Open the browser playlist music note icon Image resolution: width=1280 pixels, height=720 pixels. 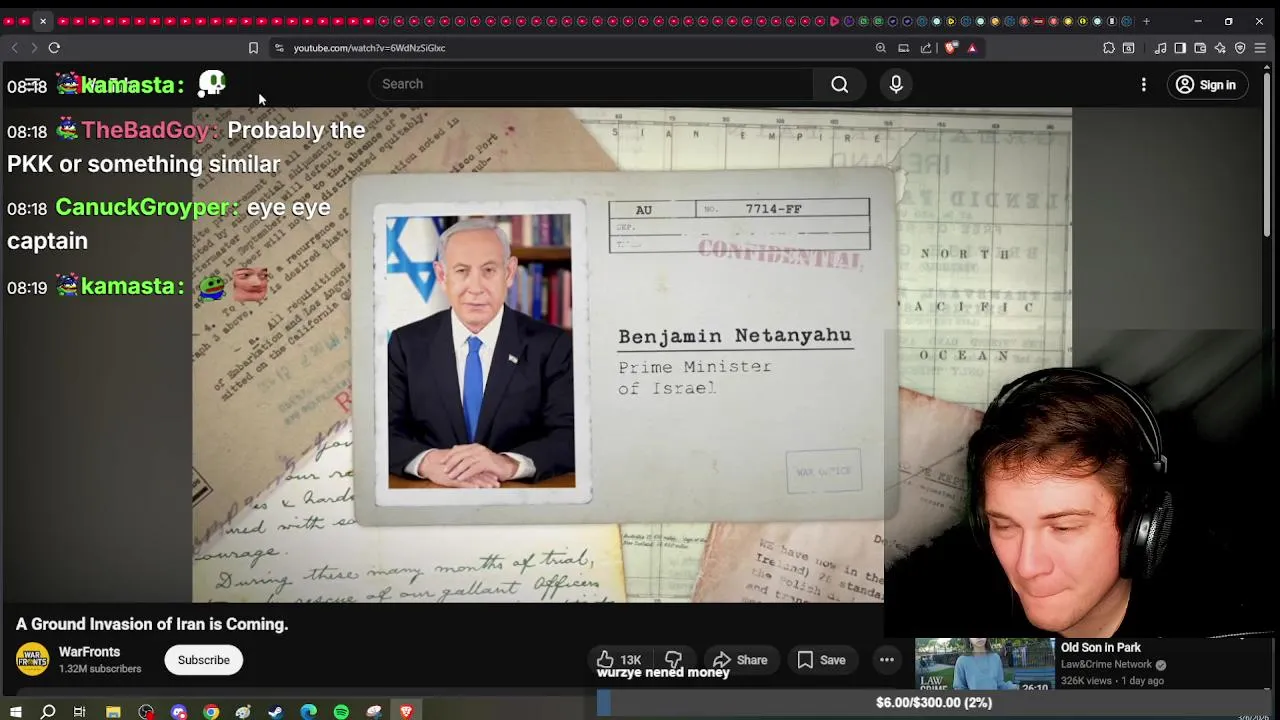[x=1160, y=47]
